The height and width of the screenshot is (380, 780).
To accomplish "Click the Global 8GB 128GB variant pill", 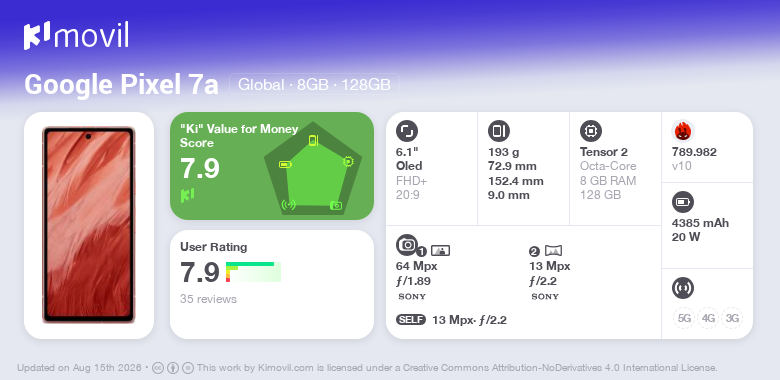I will pos(314,85).
